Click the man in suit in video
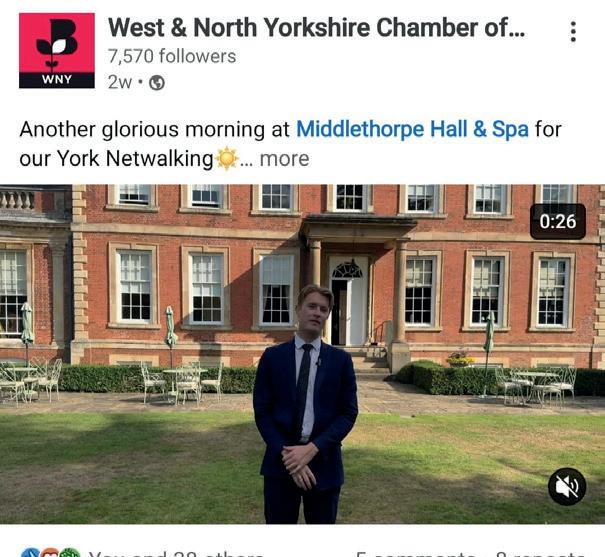Screen dimensions: 605x557 pos(305,404)
